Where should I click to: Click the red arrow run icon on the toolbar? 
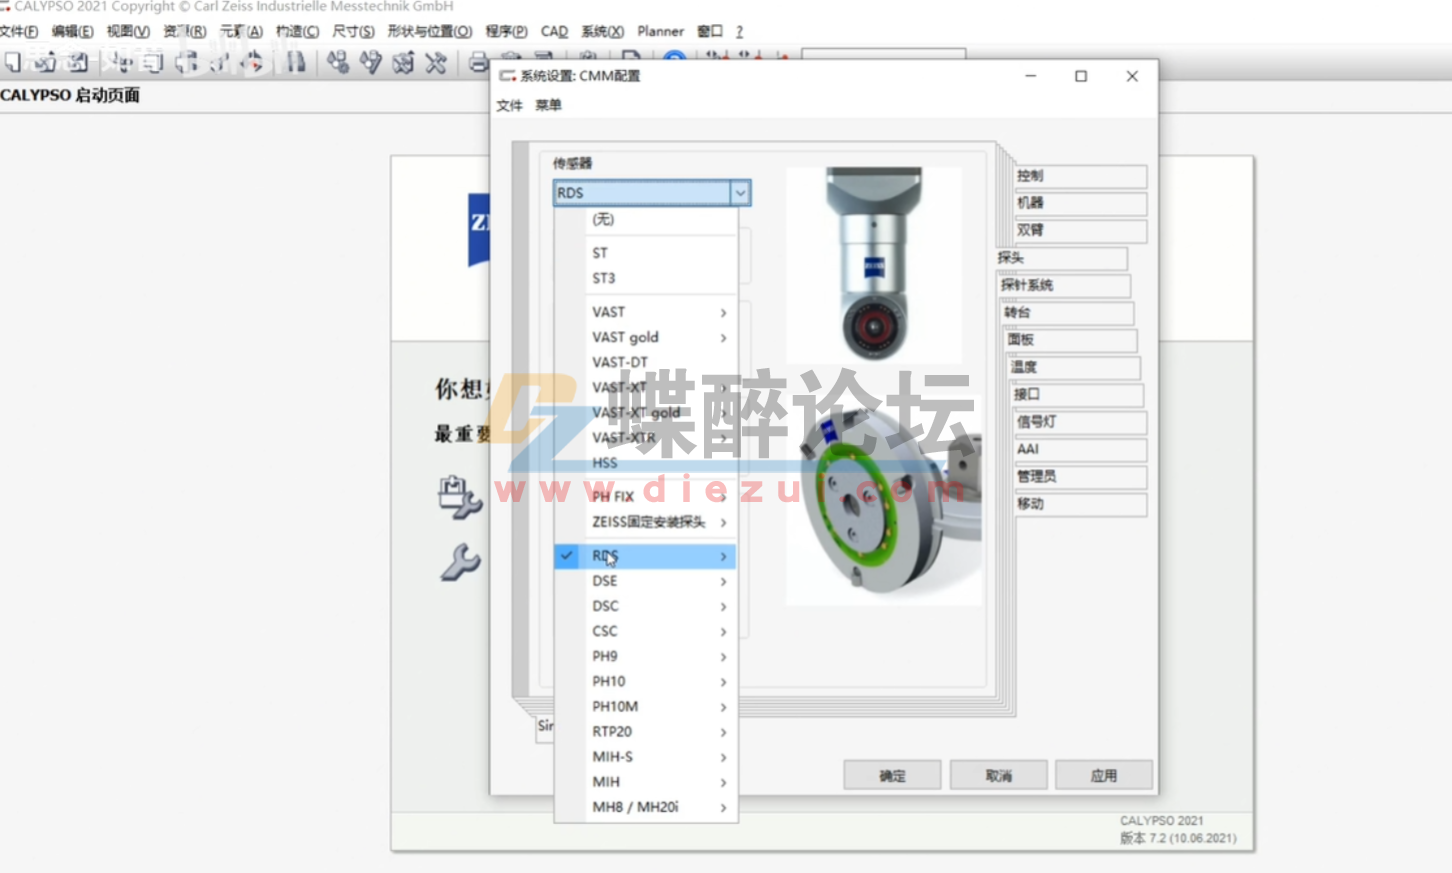(x=253, y=63)
